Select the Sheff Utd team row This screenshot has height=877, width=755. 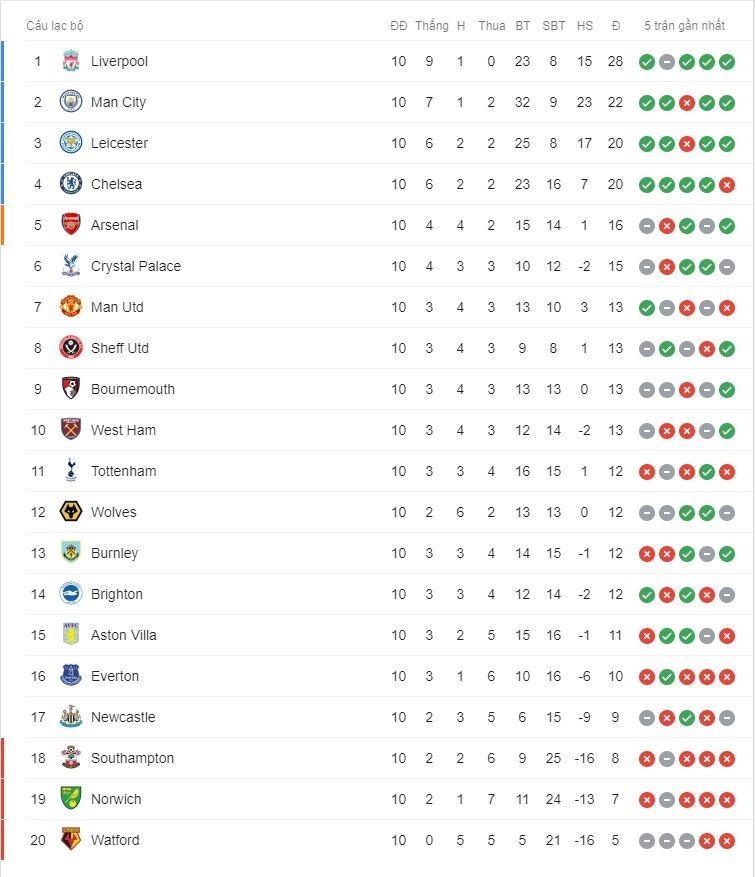point(388,348)
